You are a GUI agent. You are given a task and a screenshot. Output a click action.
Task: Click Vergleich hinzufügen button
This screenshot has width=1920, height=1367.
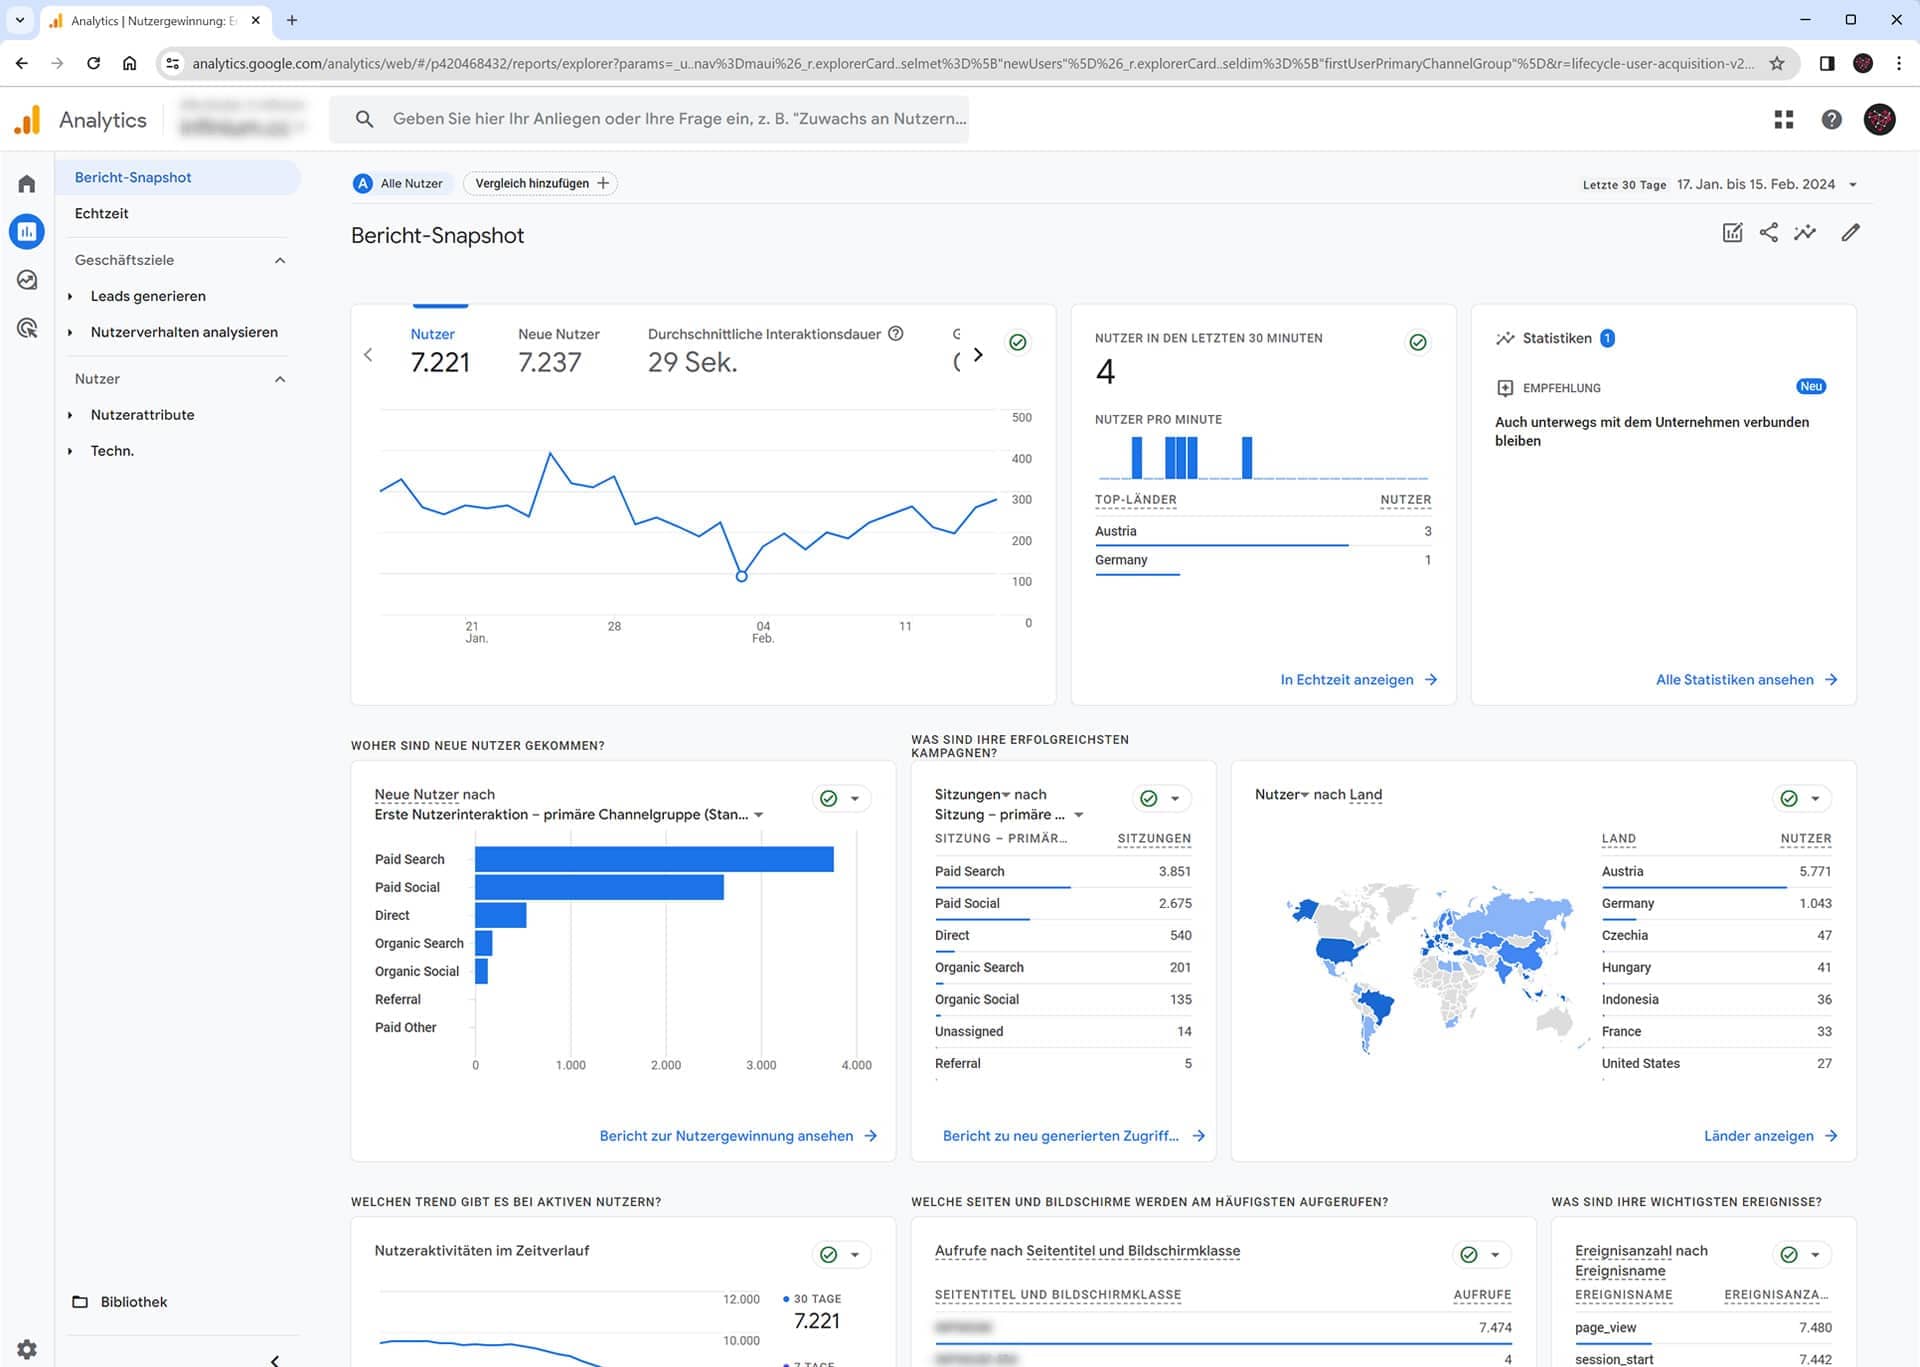[x=540, y=184]
